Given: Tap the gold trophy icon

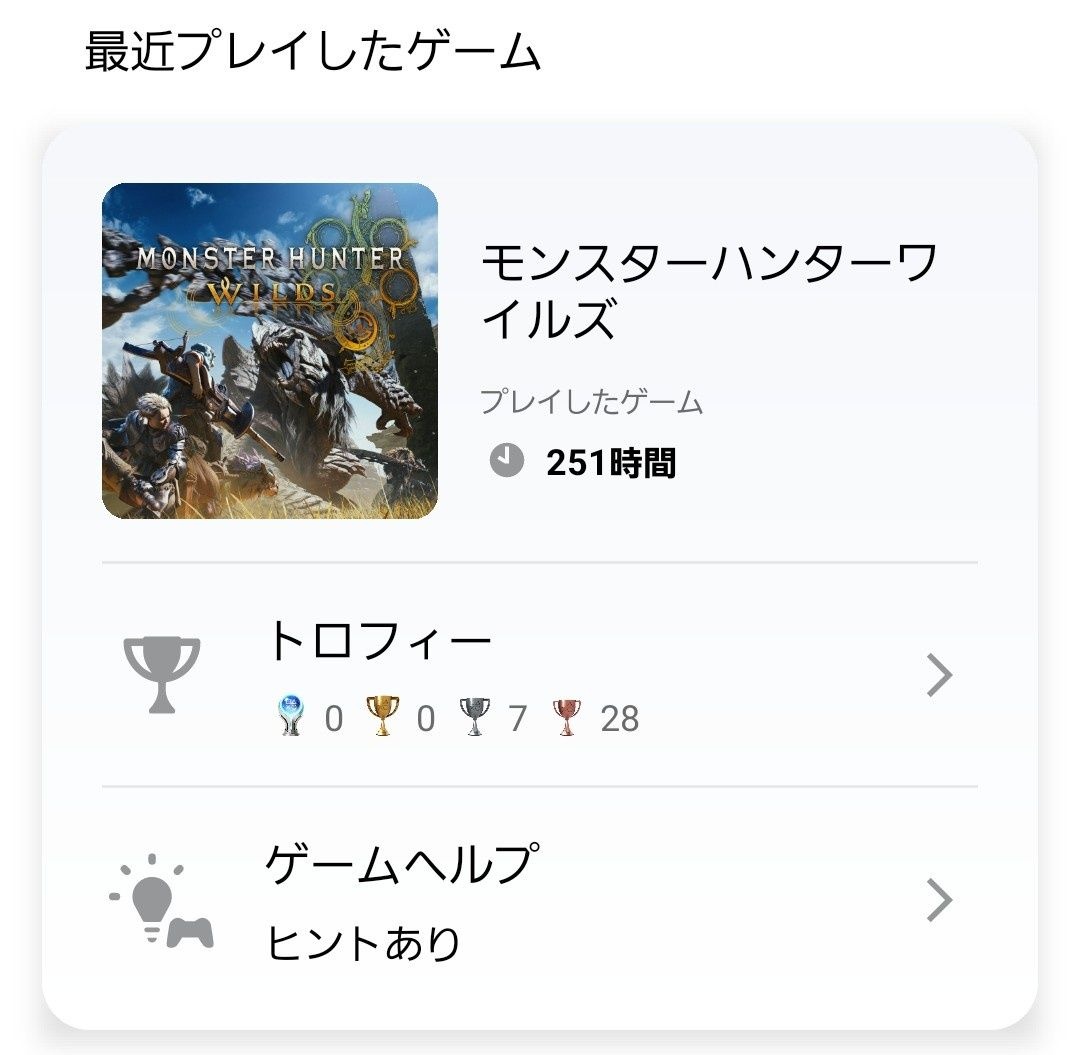Looking at the screenshot, I should (382, 716).
